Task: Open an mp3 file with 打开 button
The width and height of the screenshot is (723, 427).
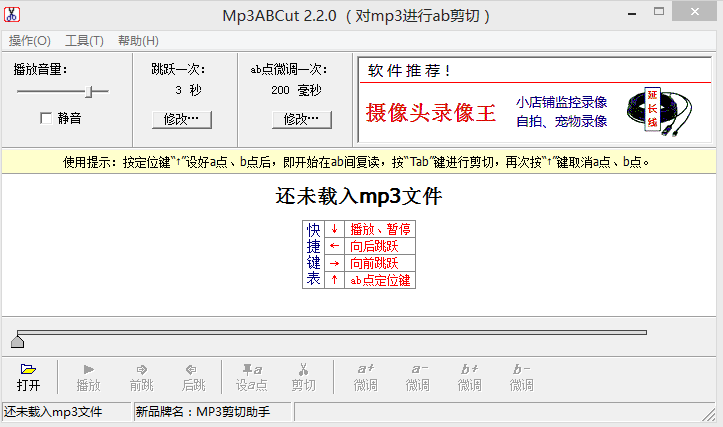Action: 29,377
